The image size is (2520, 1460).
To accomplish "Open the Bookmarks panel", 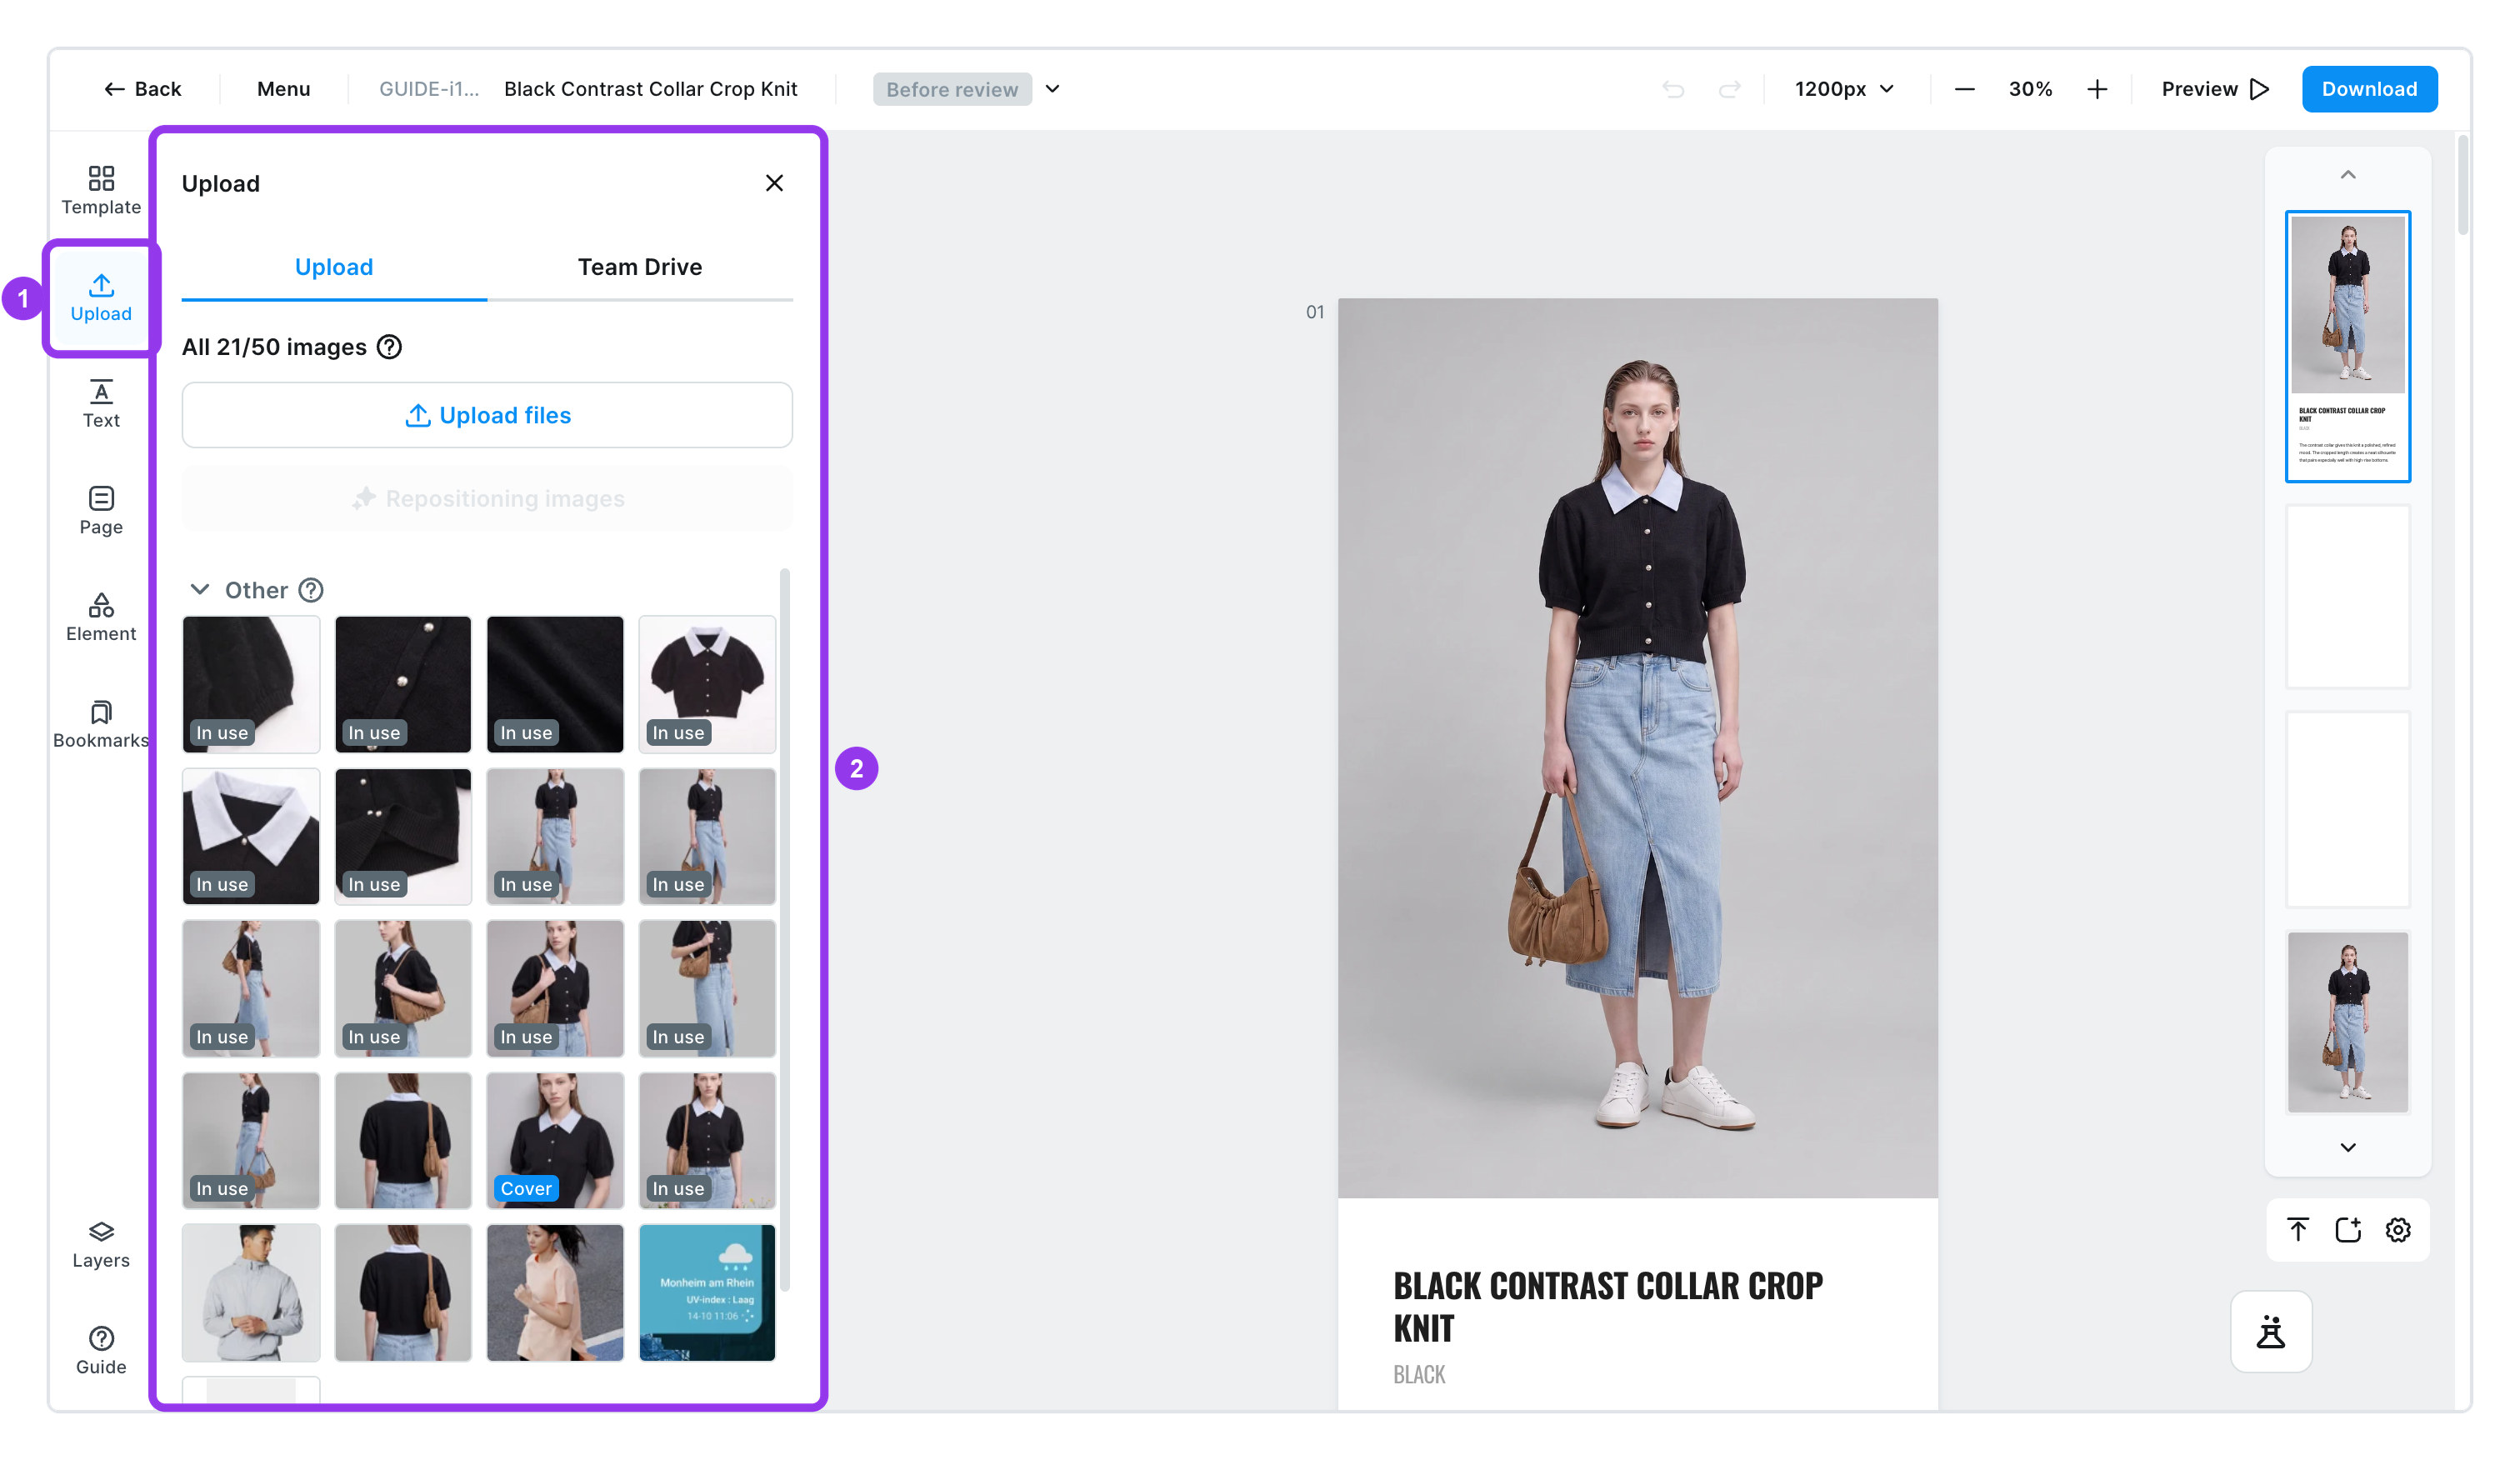I will click(x=101, y=724).
